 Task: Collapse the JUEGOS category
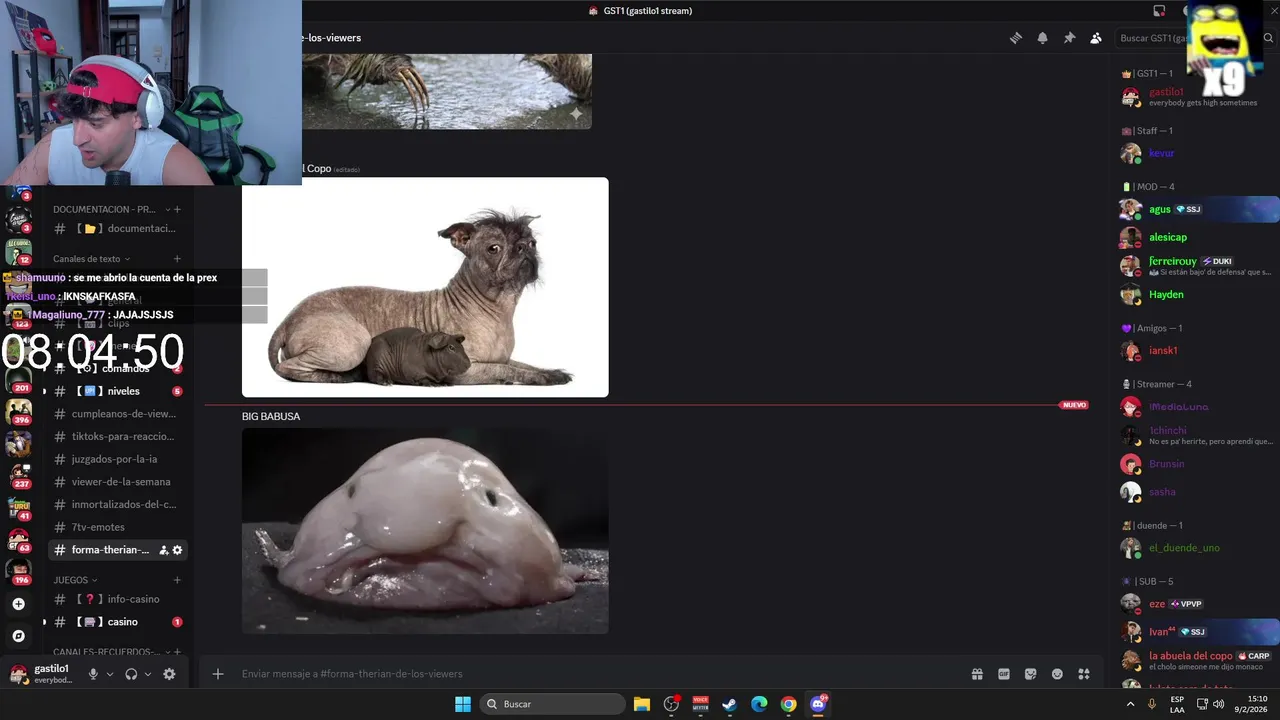75,580
